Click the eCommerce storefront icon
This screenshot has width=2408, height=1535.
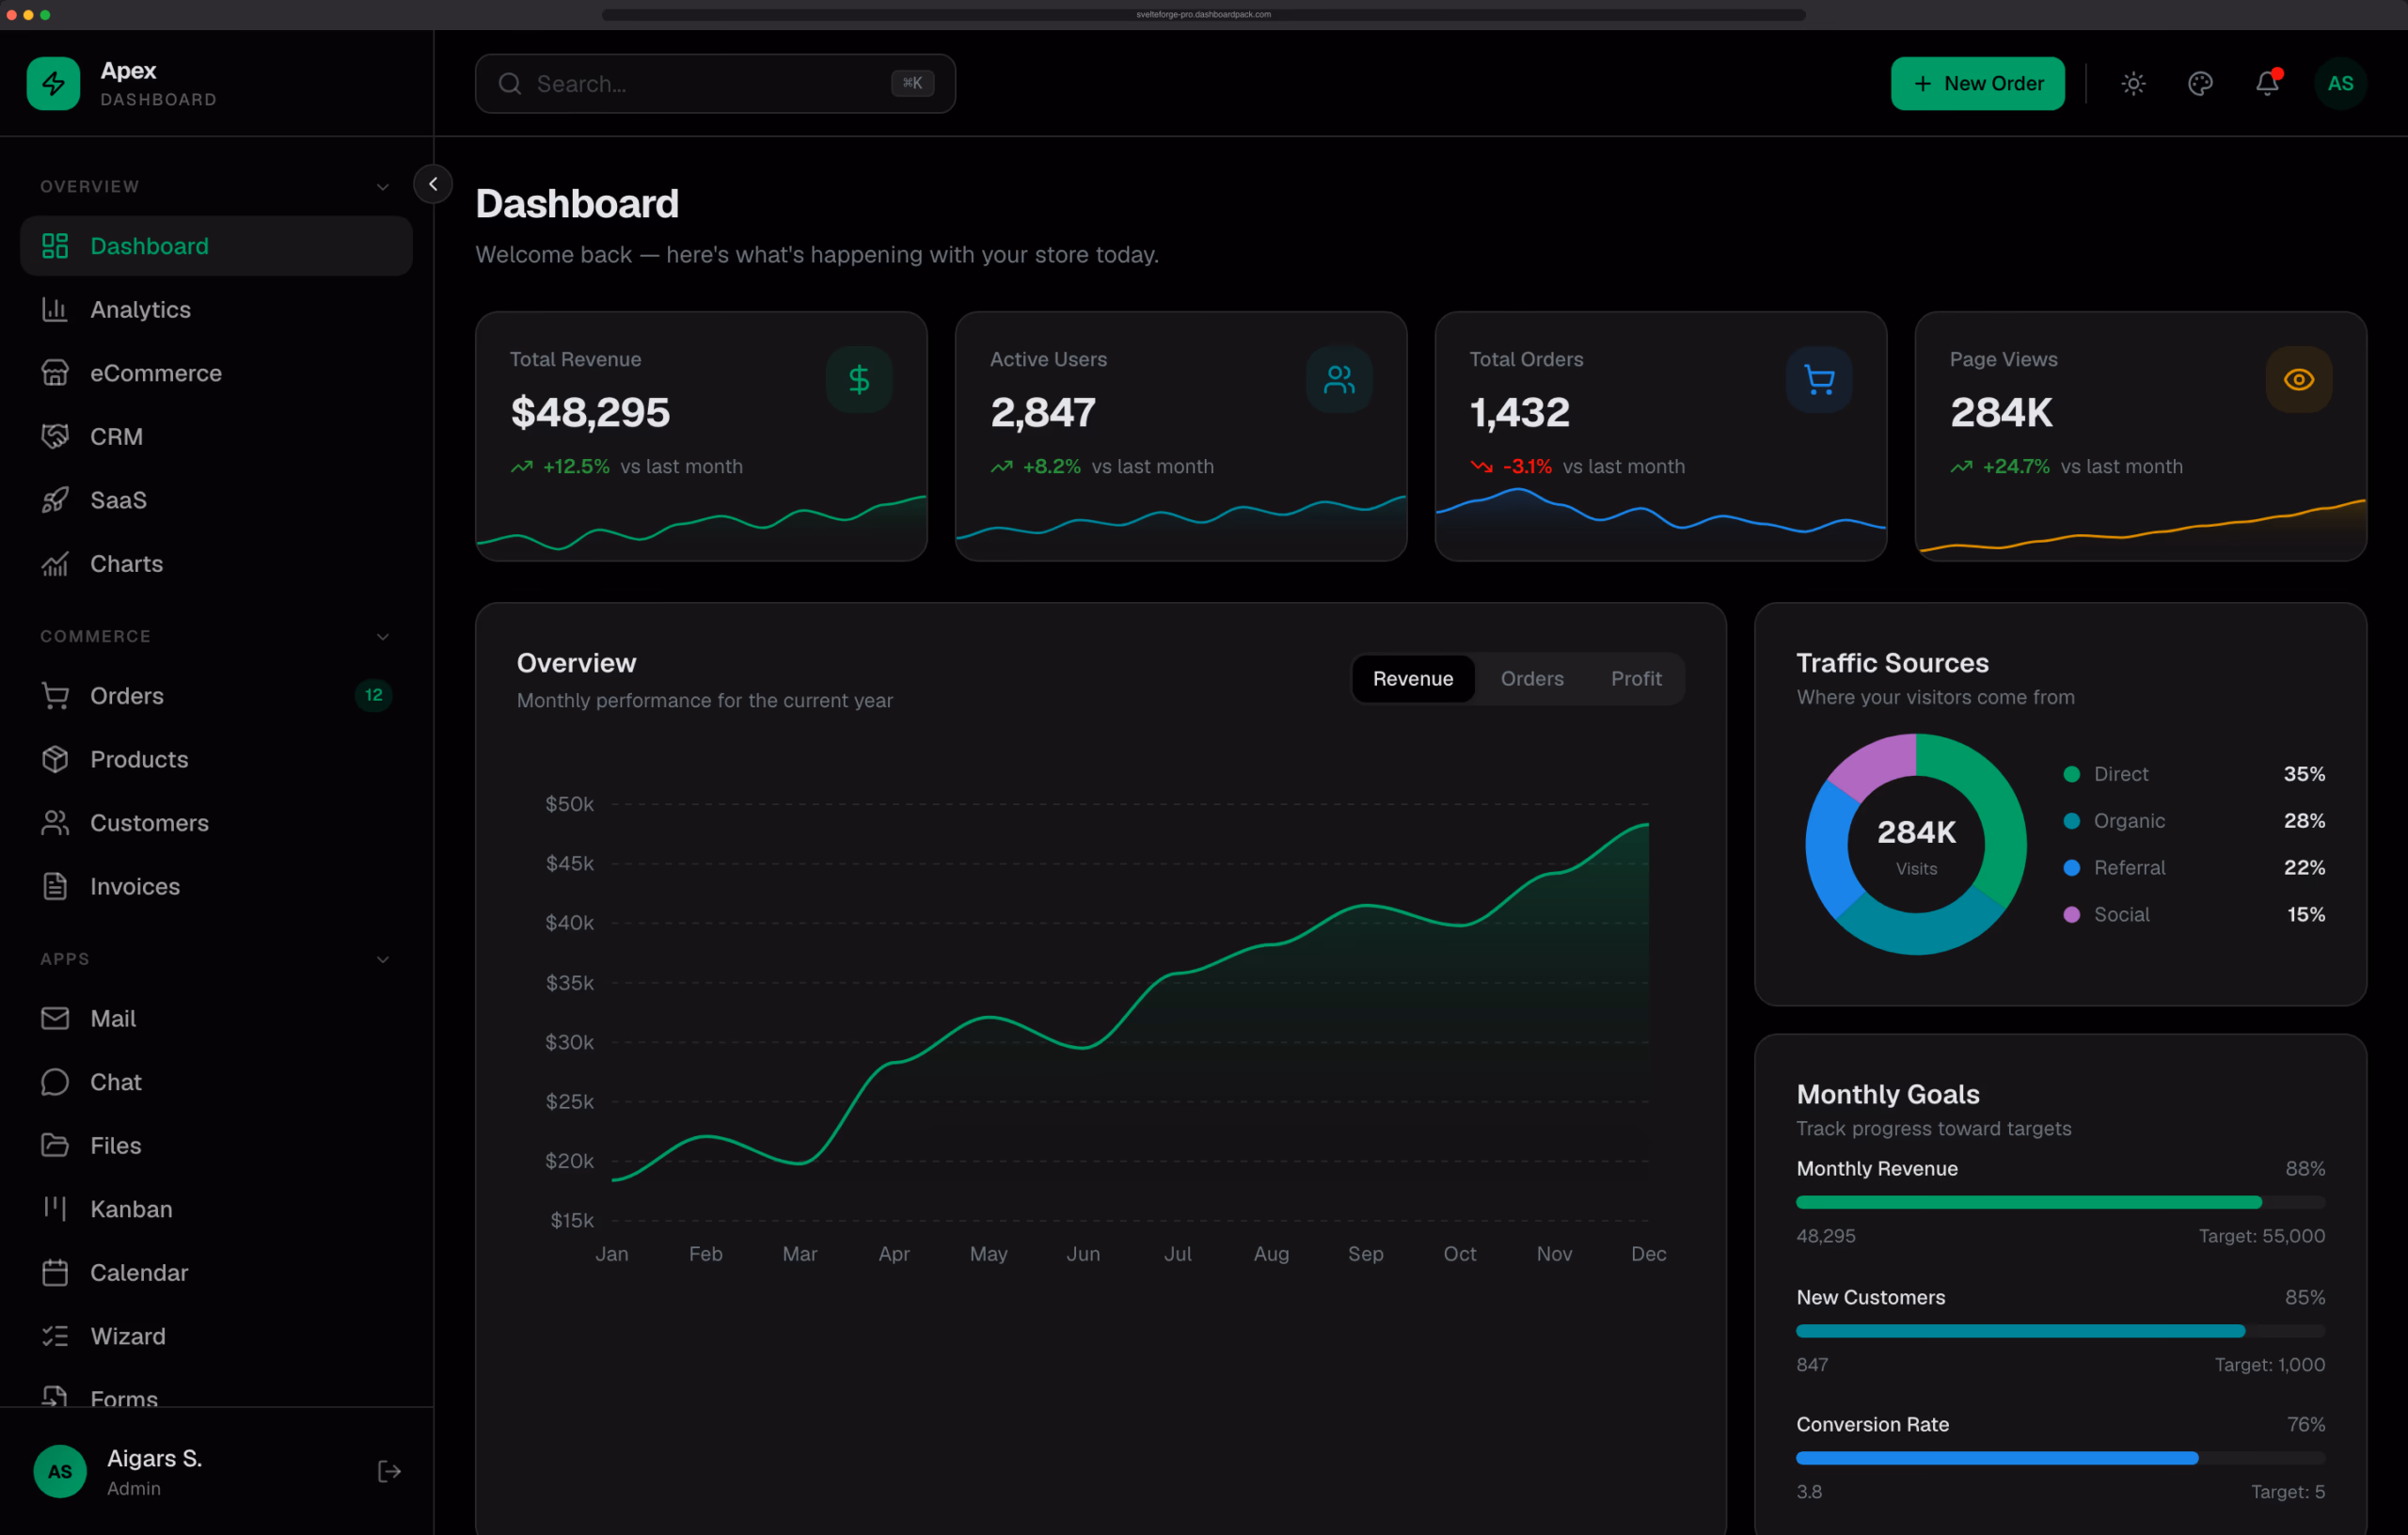tap(55, 373)
